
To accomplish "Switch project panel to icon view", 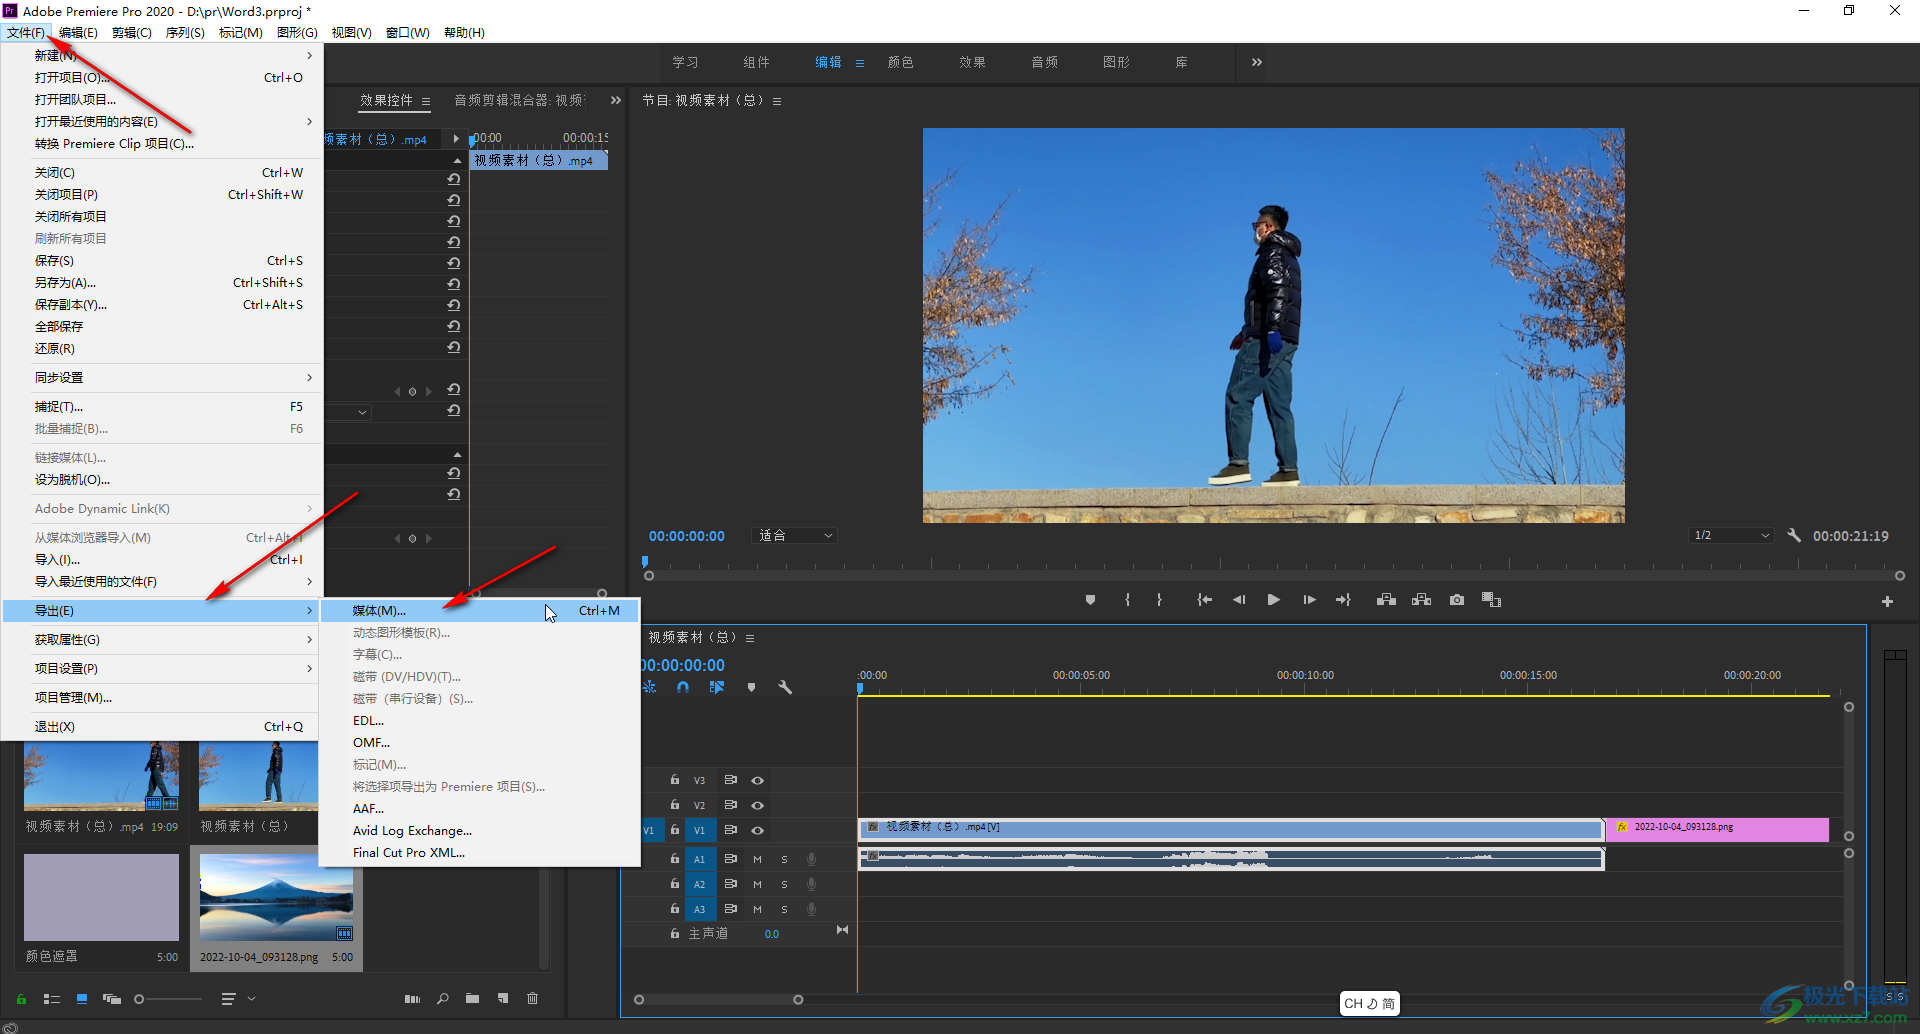I will tap(82, 999).
